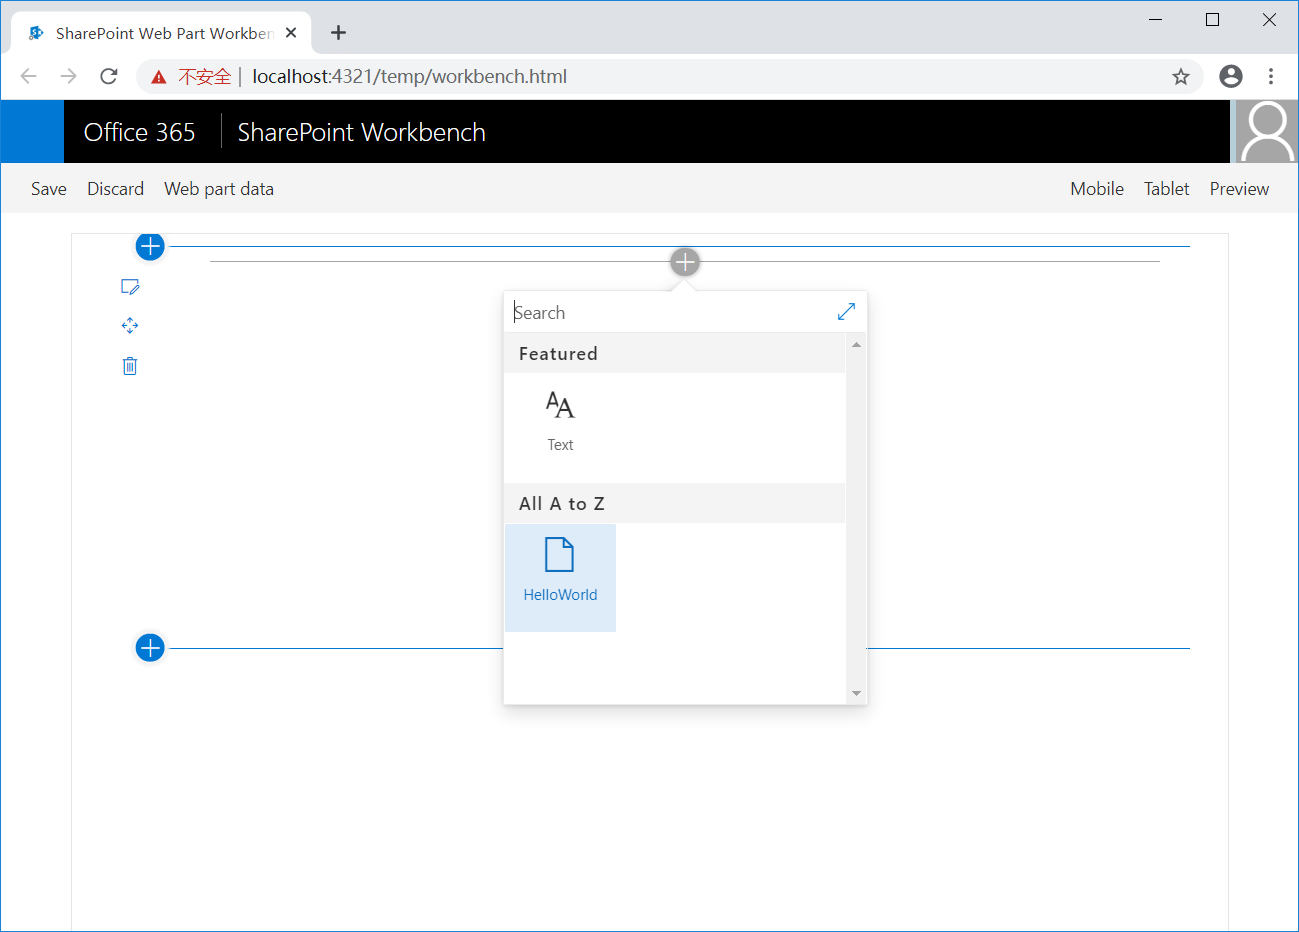Click the Featured group header
This screenshot has height=932, width=1299.
pyautogui.click(x=675, y=354)
